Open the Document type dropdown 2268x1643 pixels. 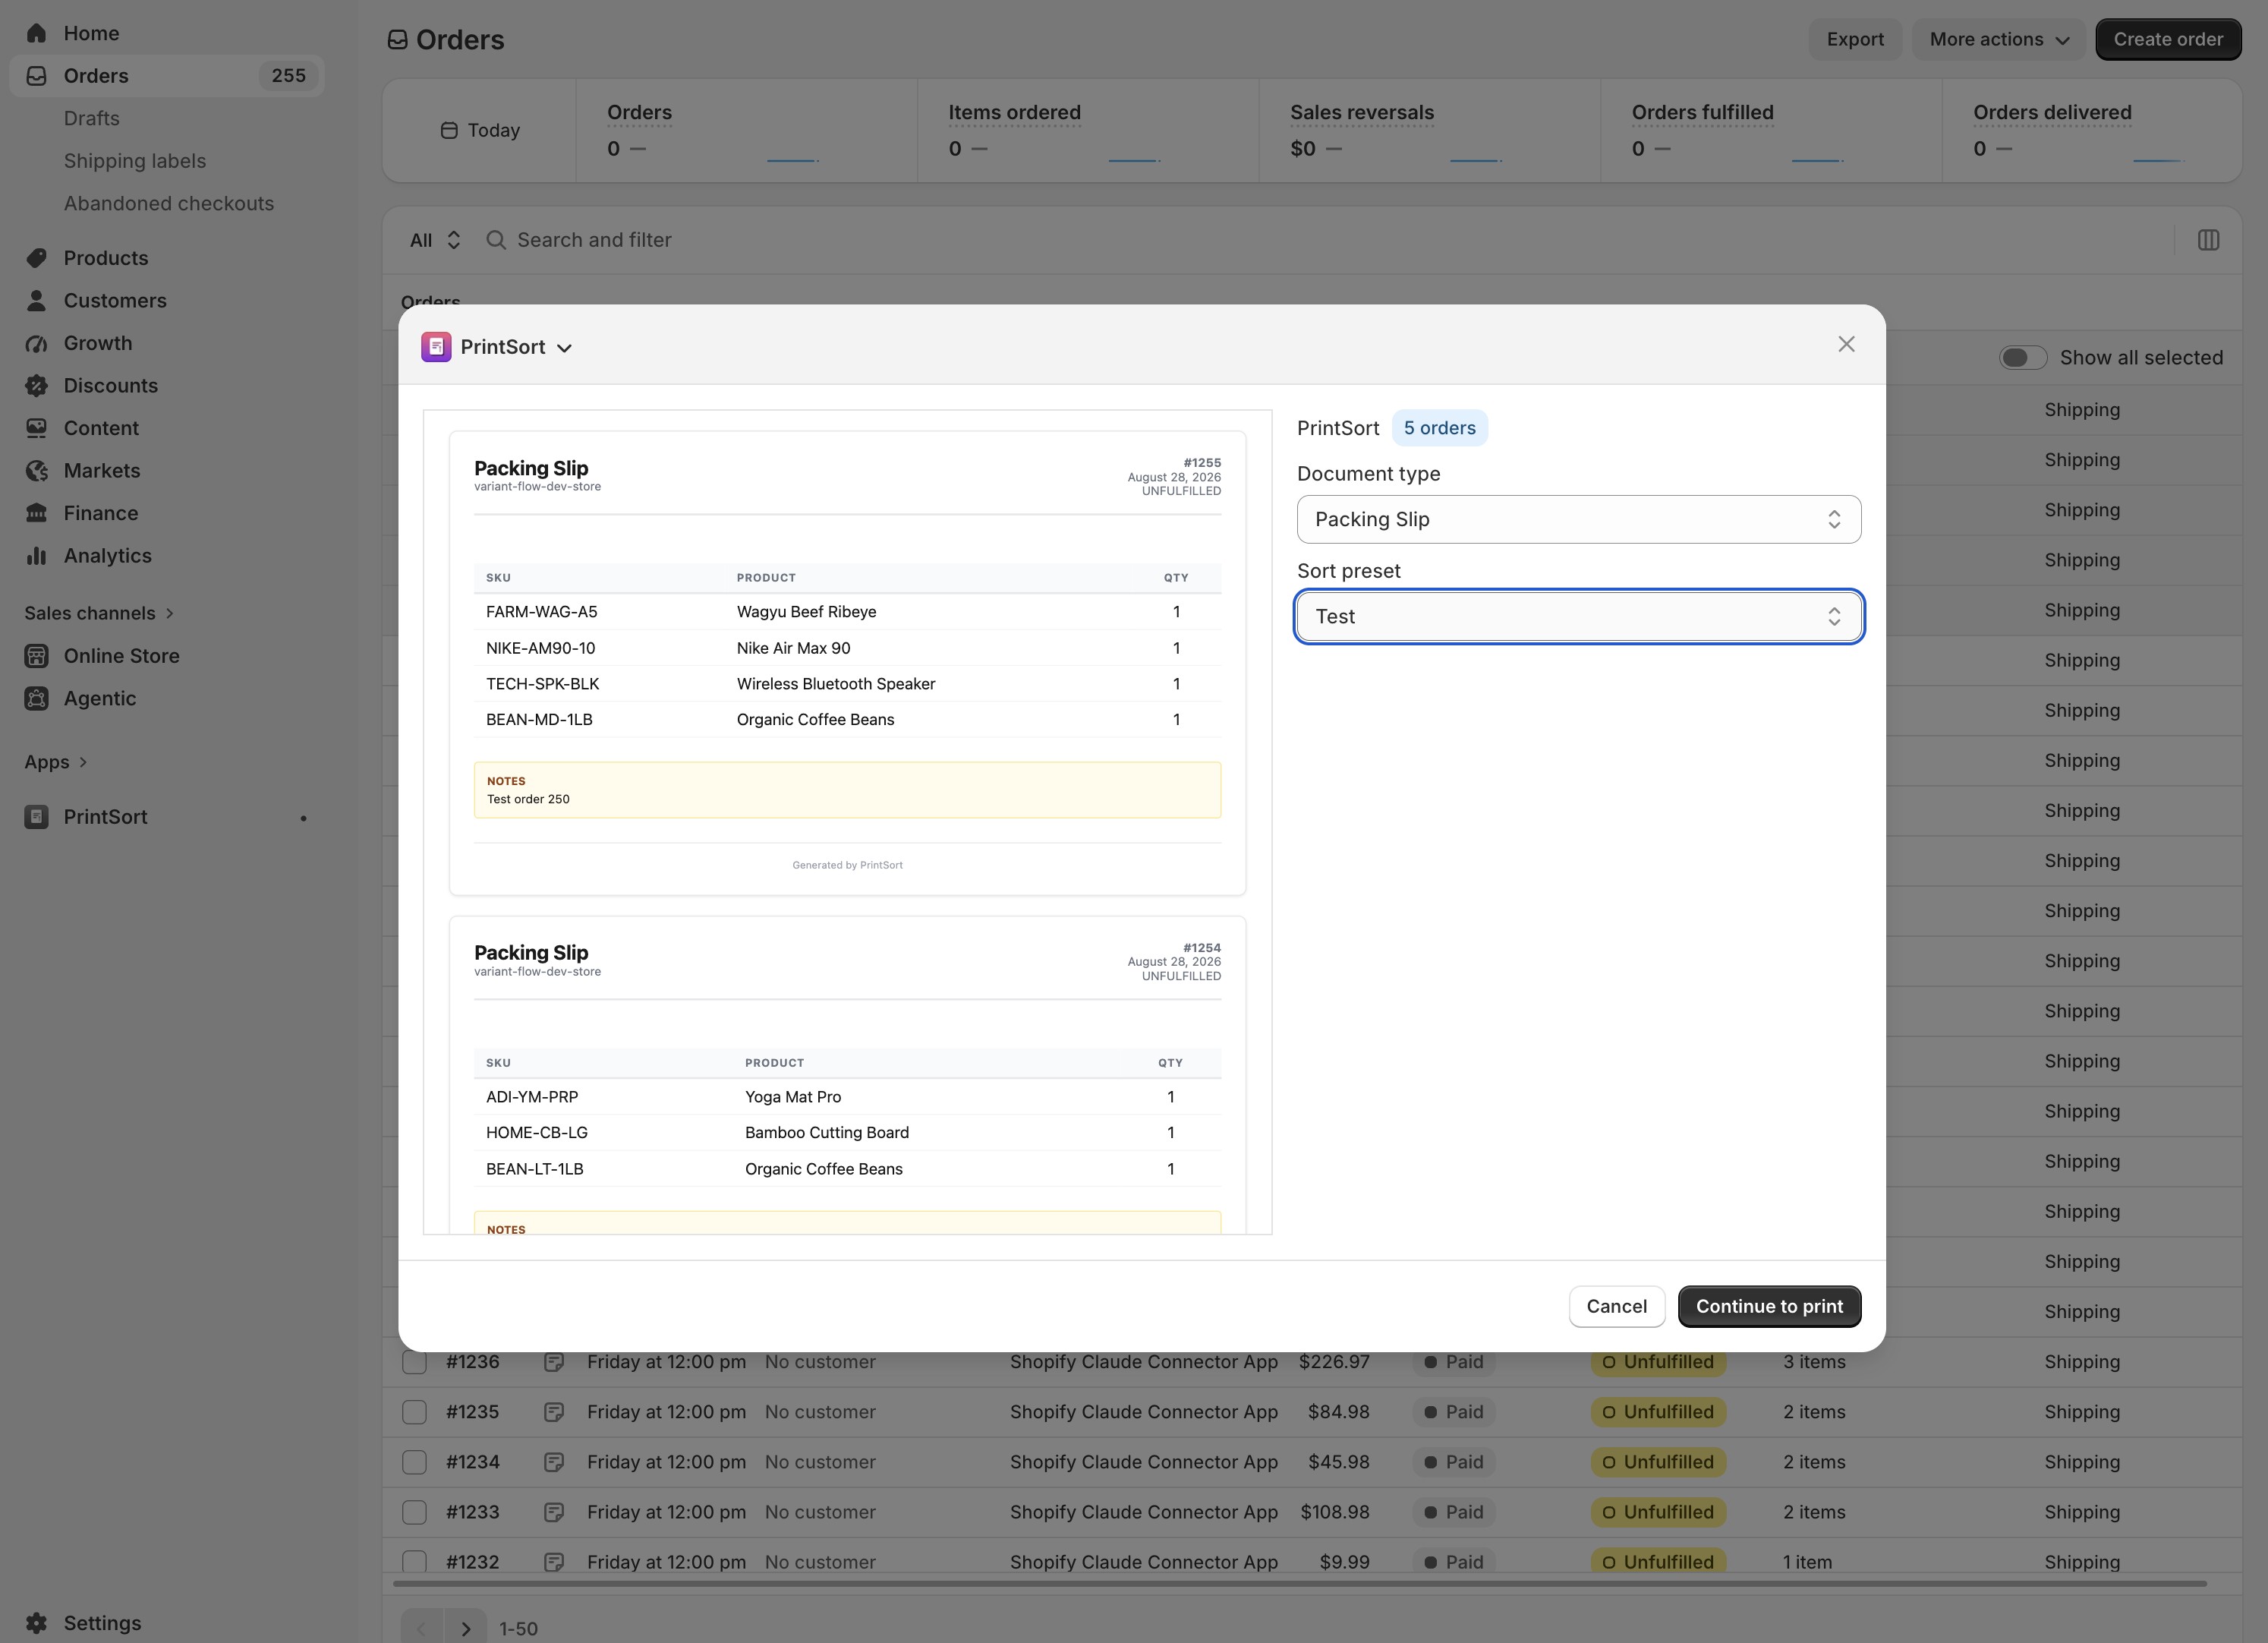[x=1578, y=519]
